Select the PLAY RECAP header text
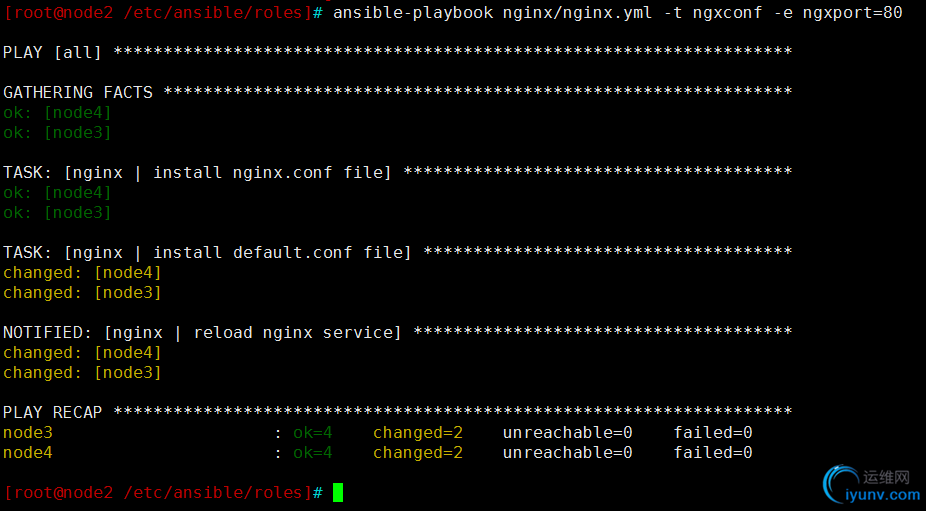Screen dimensions: 926x511 pos(52,412)
